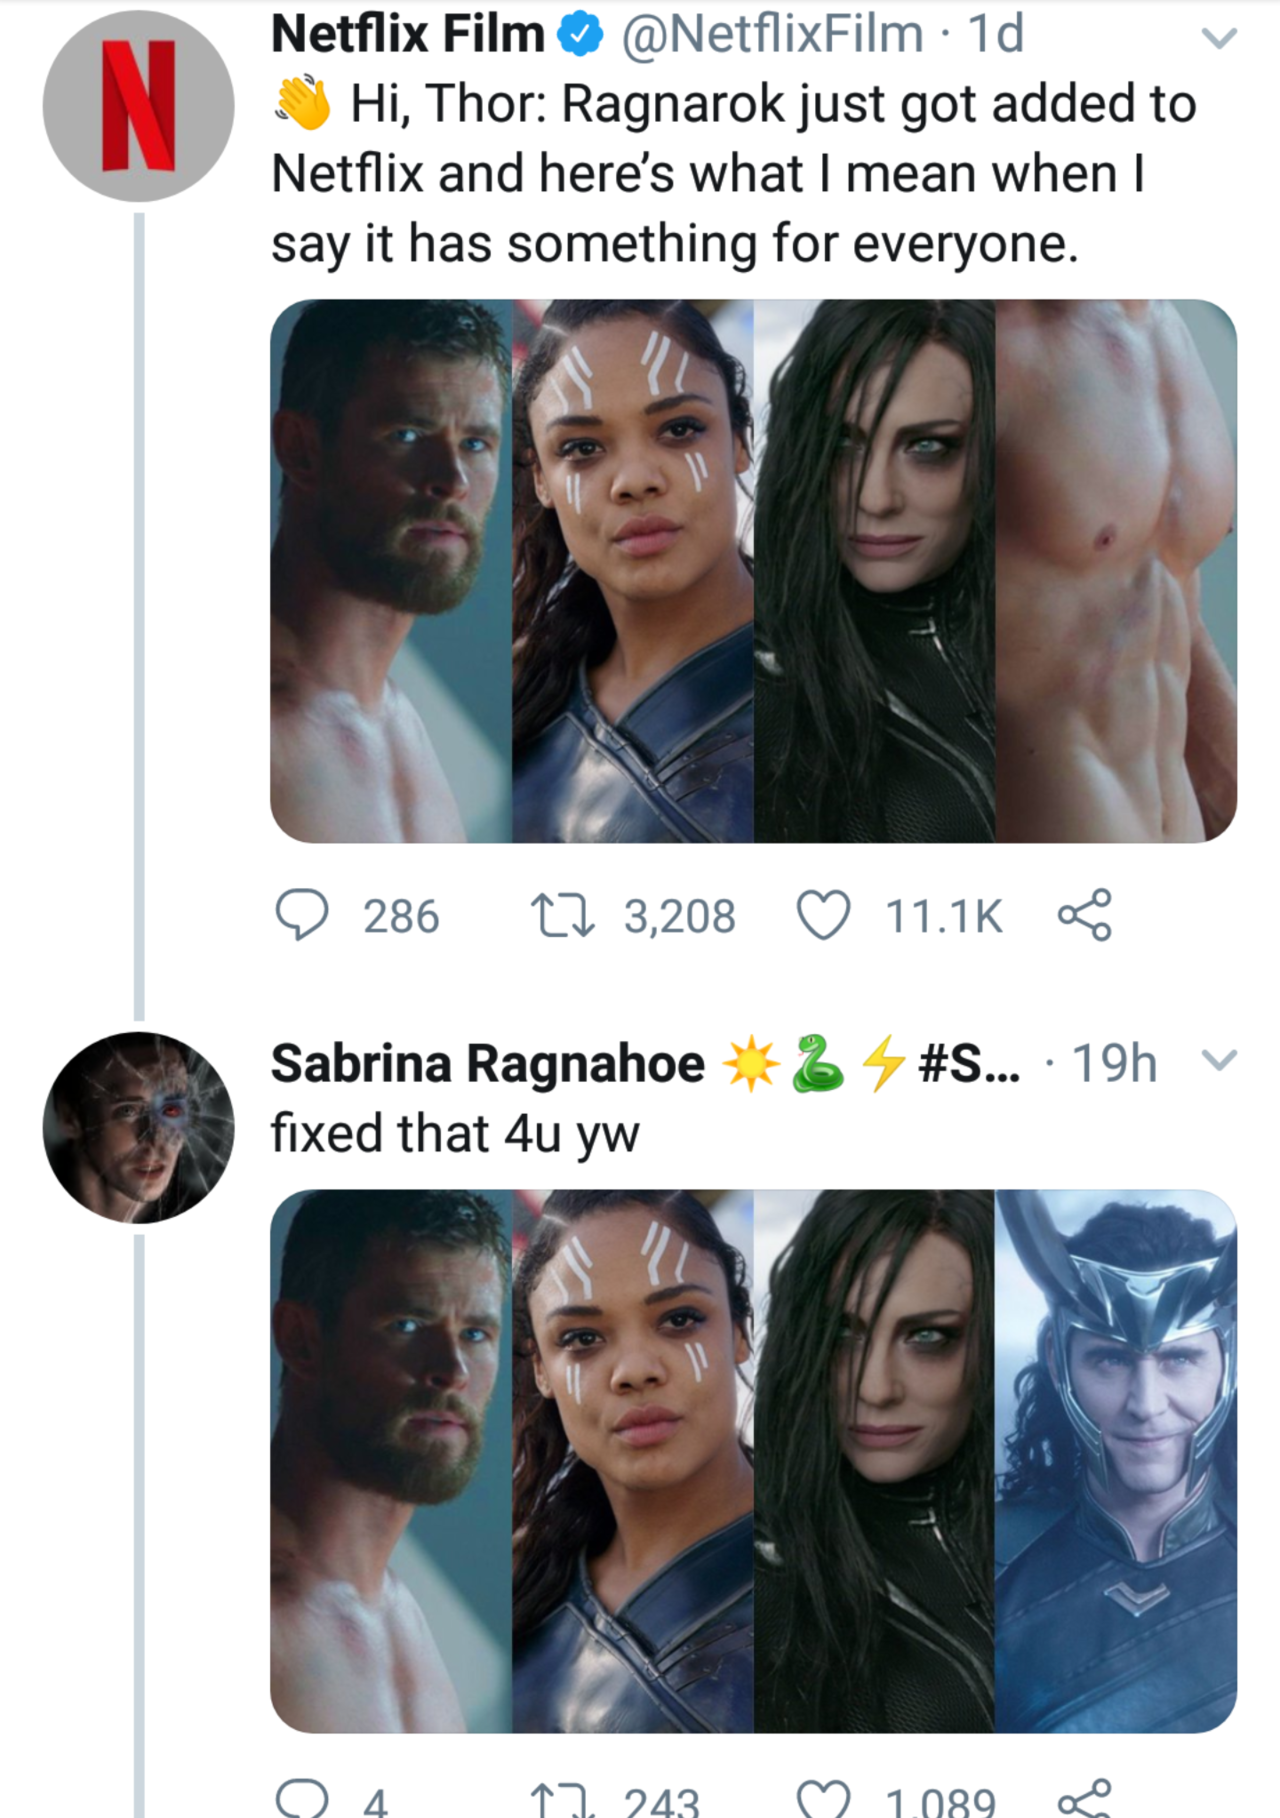
Task: Open the horned helmet image in reply
Action: click(1116, 1460)
